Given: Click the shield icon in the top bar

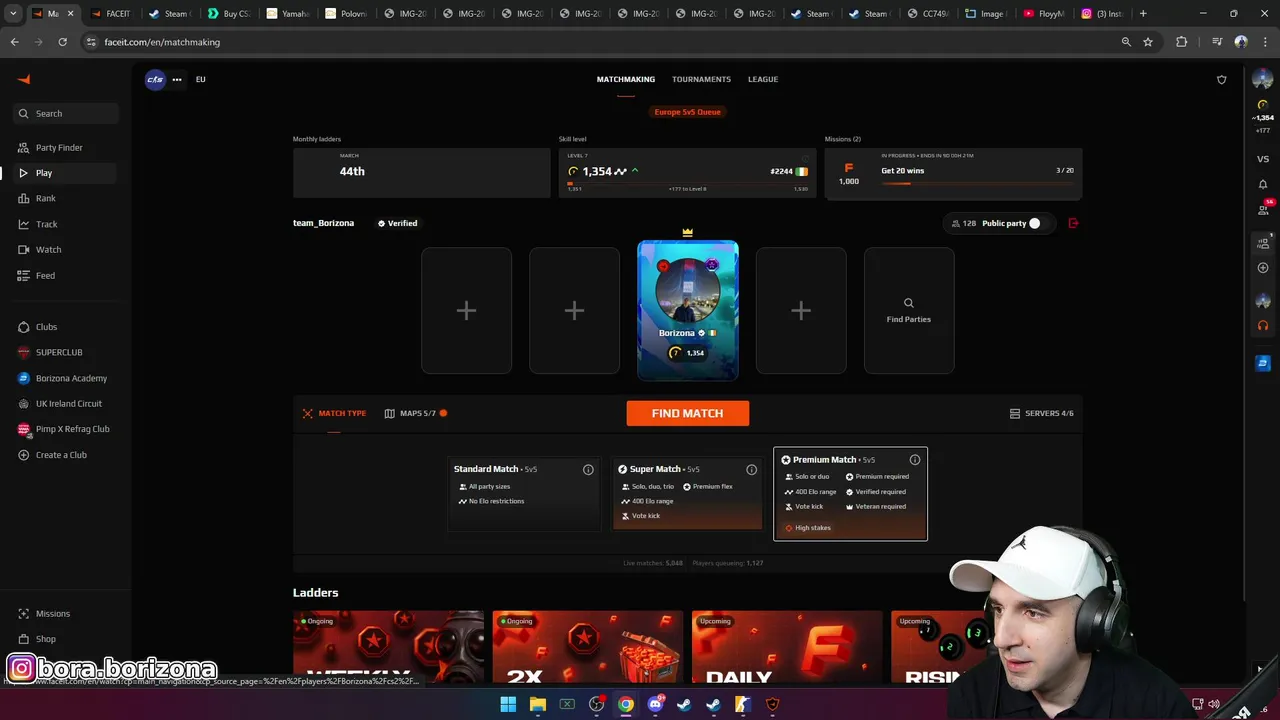Looking at the screenshot, I should click(x=1221, y=80).
